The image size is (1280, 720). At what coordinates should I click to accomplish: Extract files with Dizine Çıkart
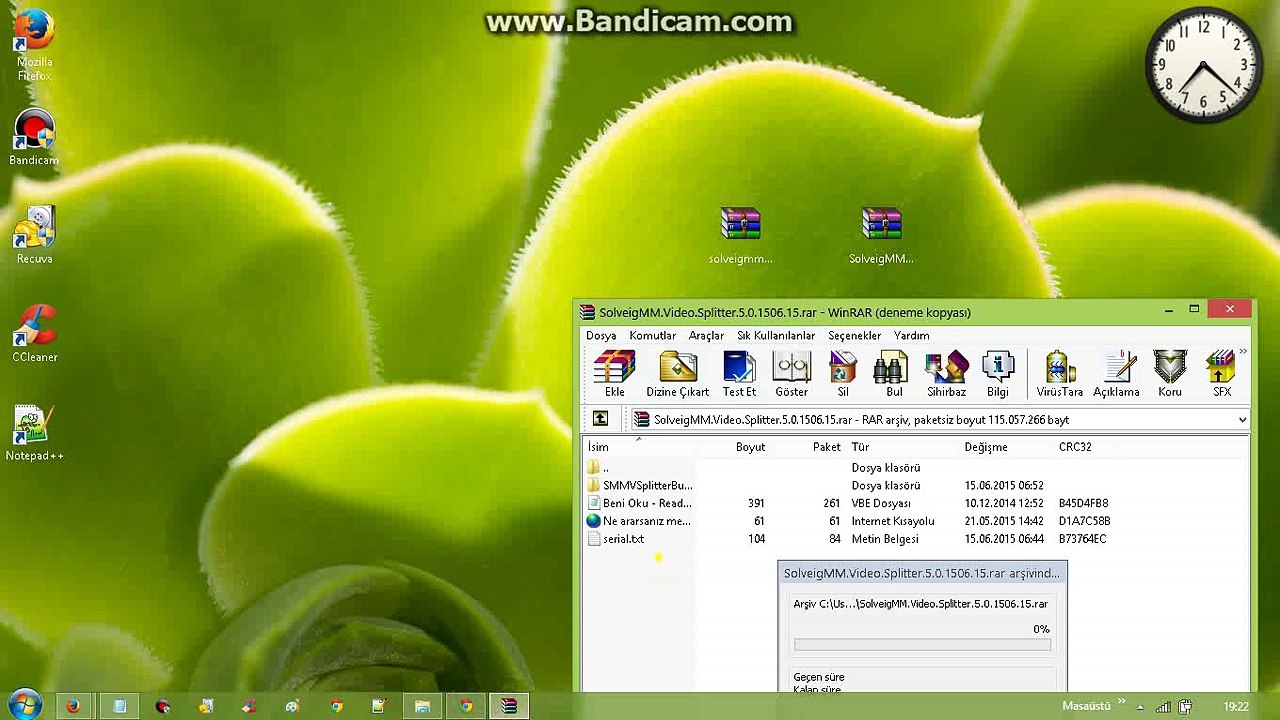(677, 374)
